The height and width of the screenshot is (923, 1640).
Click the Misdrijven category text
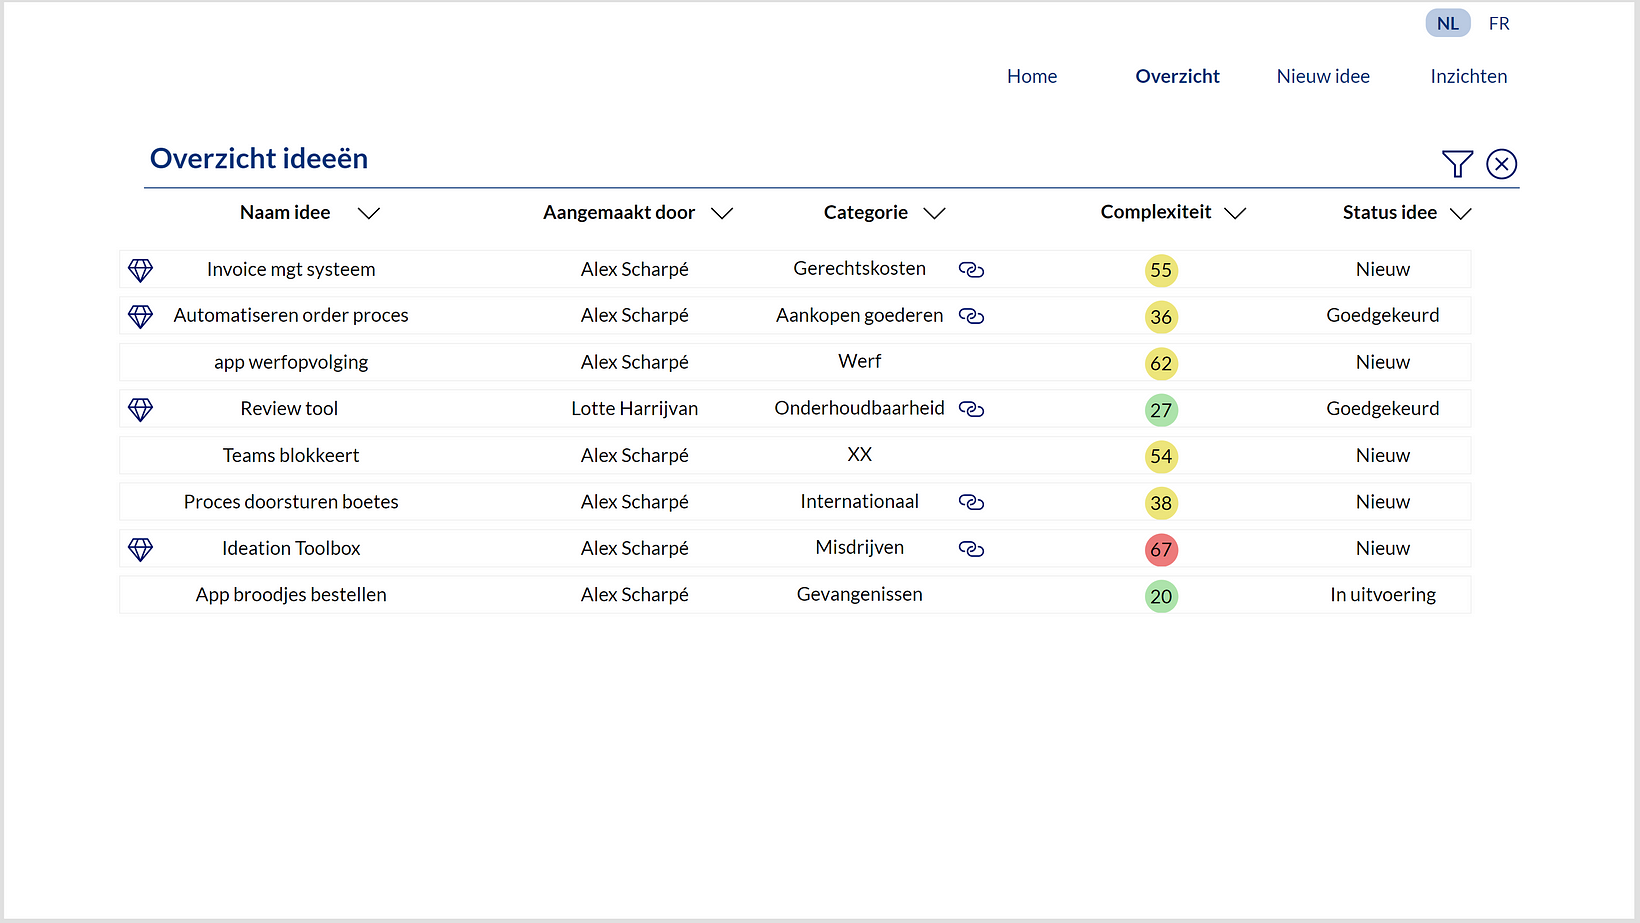860,548
